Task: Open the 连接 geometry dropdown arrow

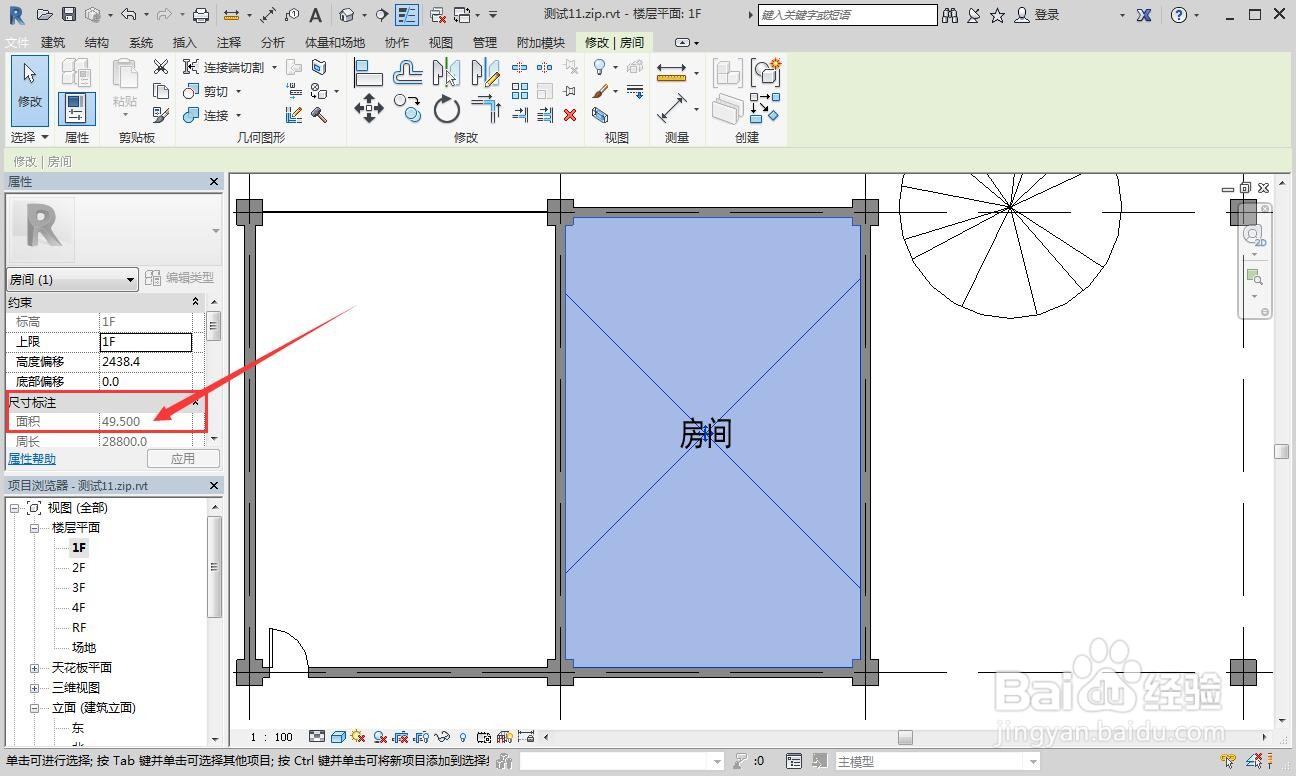Action: [x=238, y=115]
